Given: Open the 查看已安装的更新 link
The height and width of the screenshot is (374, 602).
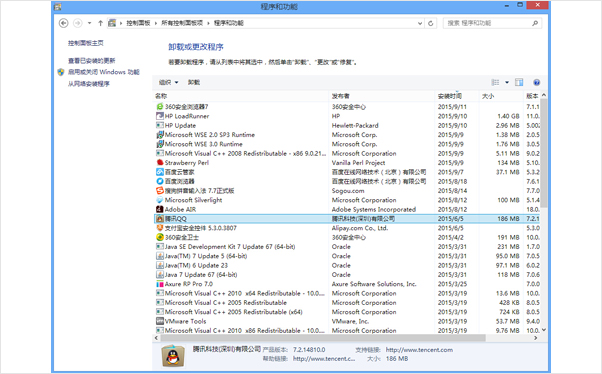Looking at the screenshot, I should (91, 61).
